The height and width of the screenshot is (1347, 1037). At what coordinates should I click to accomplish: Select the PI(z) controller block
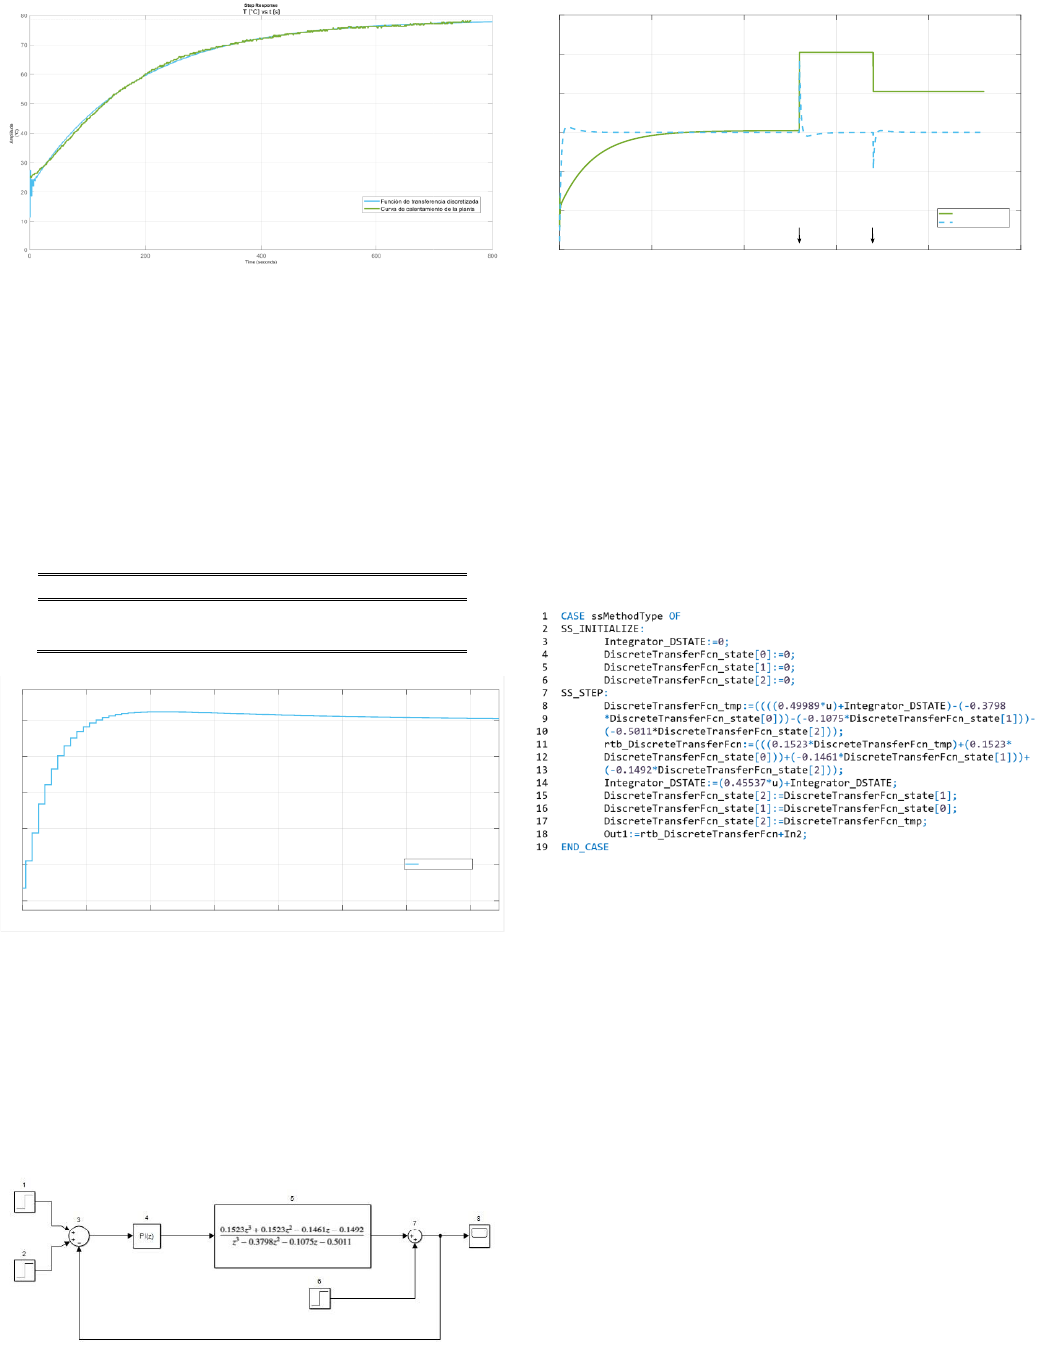point(146,1236)
